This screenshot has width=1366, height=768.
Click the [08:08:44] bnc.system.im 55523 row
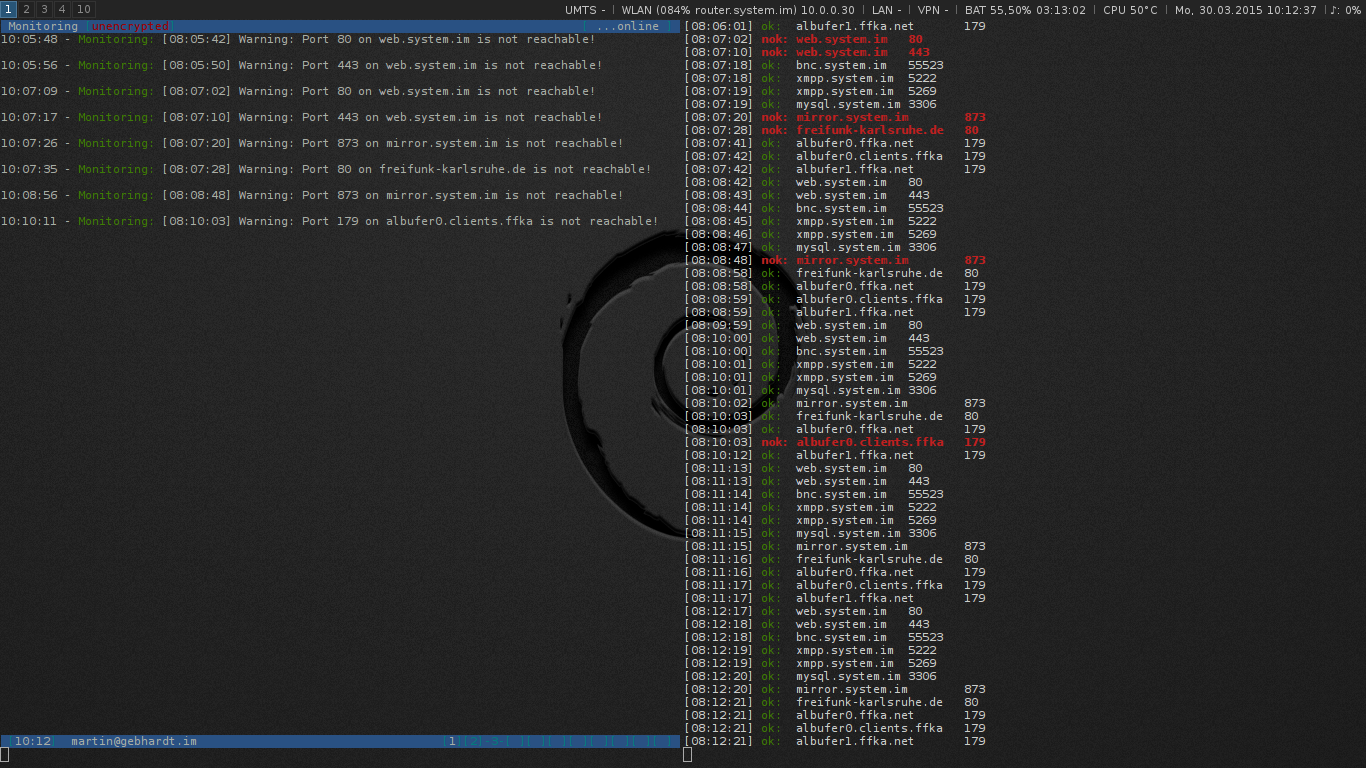pos(814,208)
